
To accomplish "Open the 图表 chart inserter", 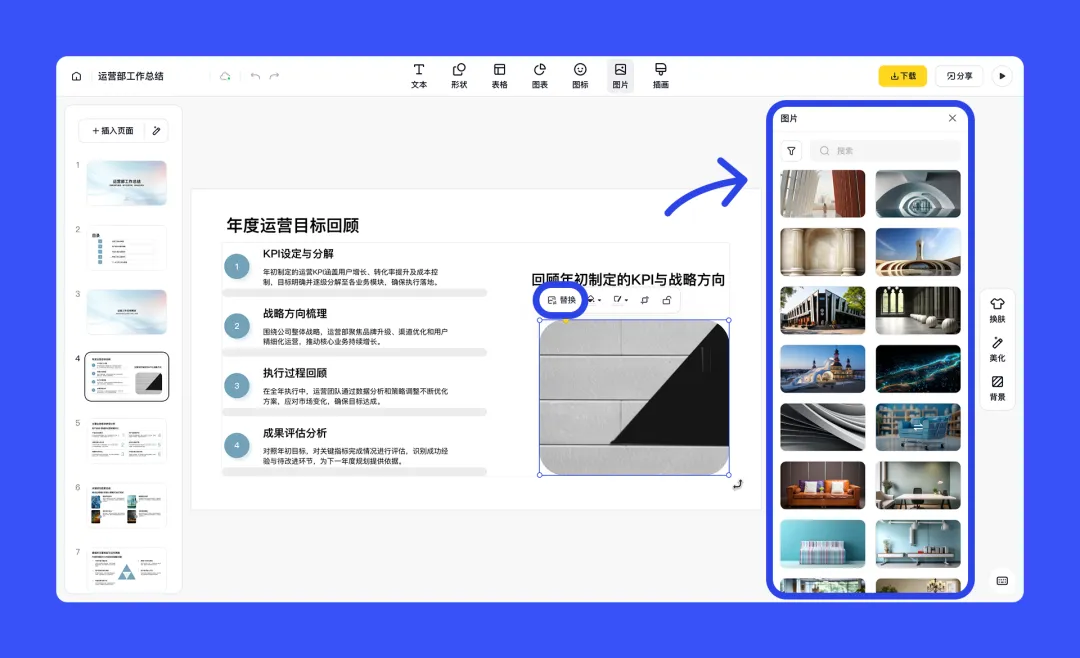I will pos(539,75).
